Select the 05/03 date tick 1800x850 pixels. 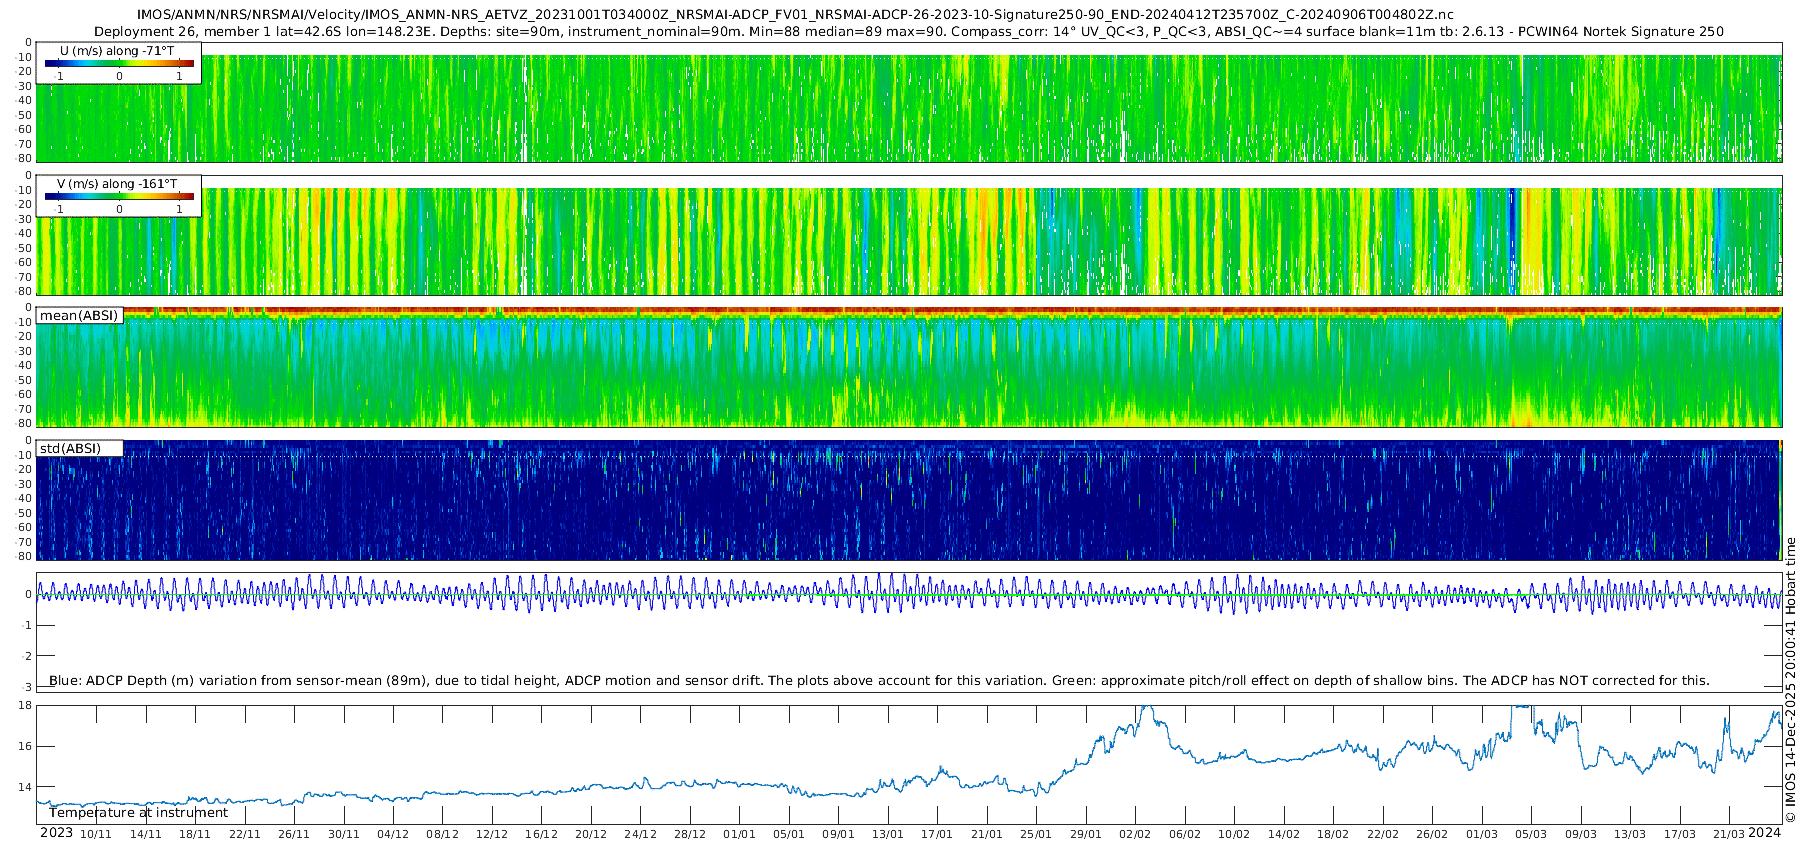1531,835
